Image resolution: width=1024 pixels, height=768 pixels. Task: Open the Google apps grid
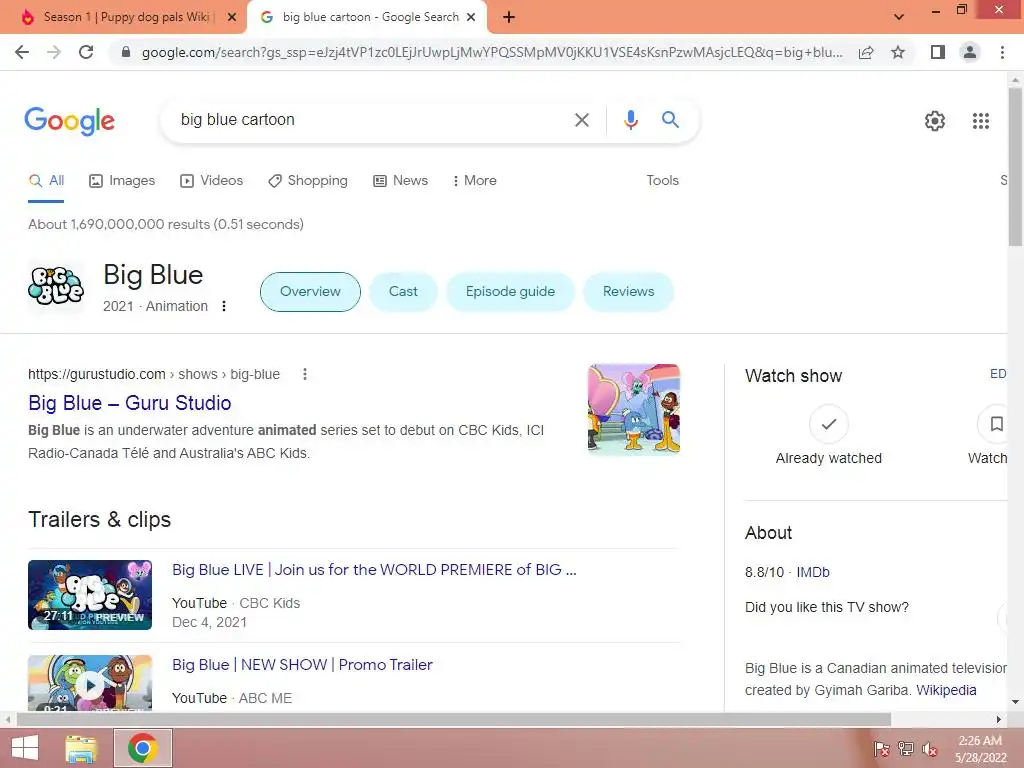pos(980,121)
